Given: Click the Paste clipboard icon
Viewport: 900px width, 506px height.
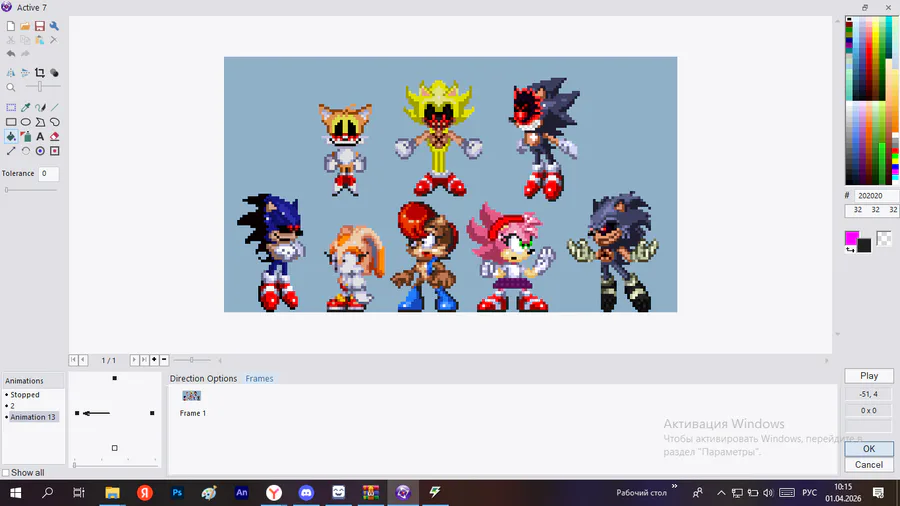Looking at the screenshot, I should click(40, 40).
